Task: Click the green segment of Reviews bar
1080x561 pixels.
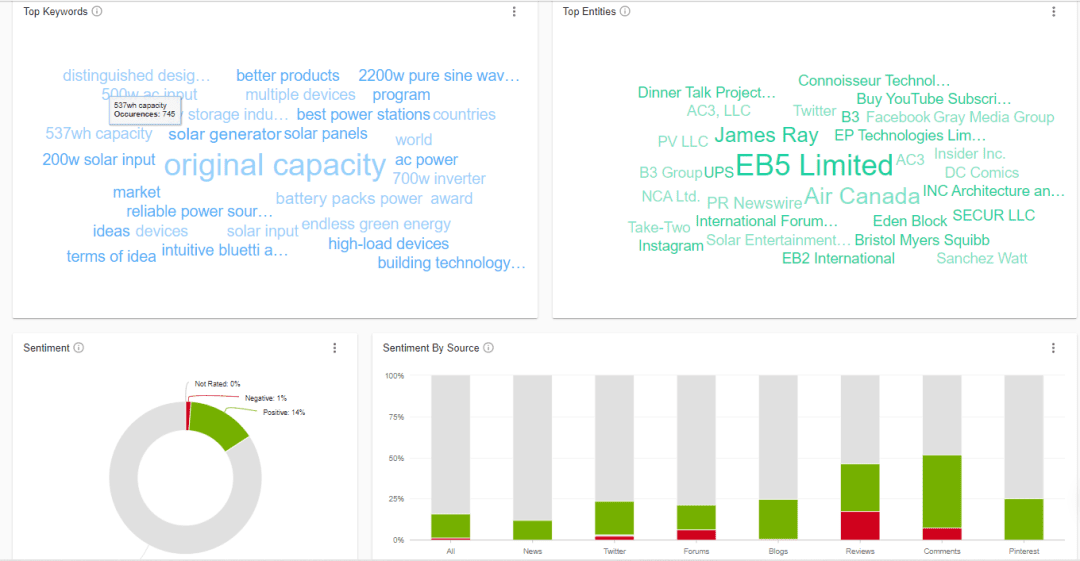Action: point(860,488)
